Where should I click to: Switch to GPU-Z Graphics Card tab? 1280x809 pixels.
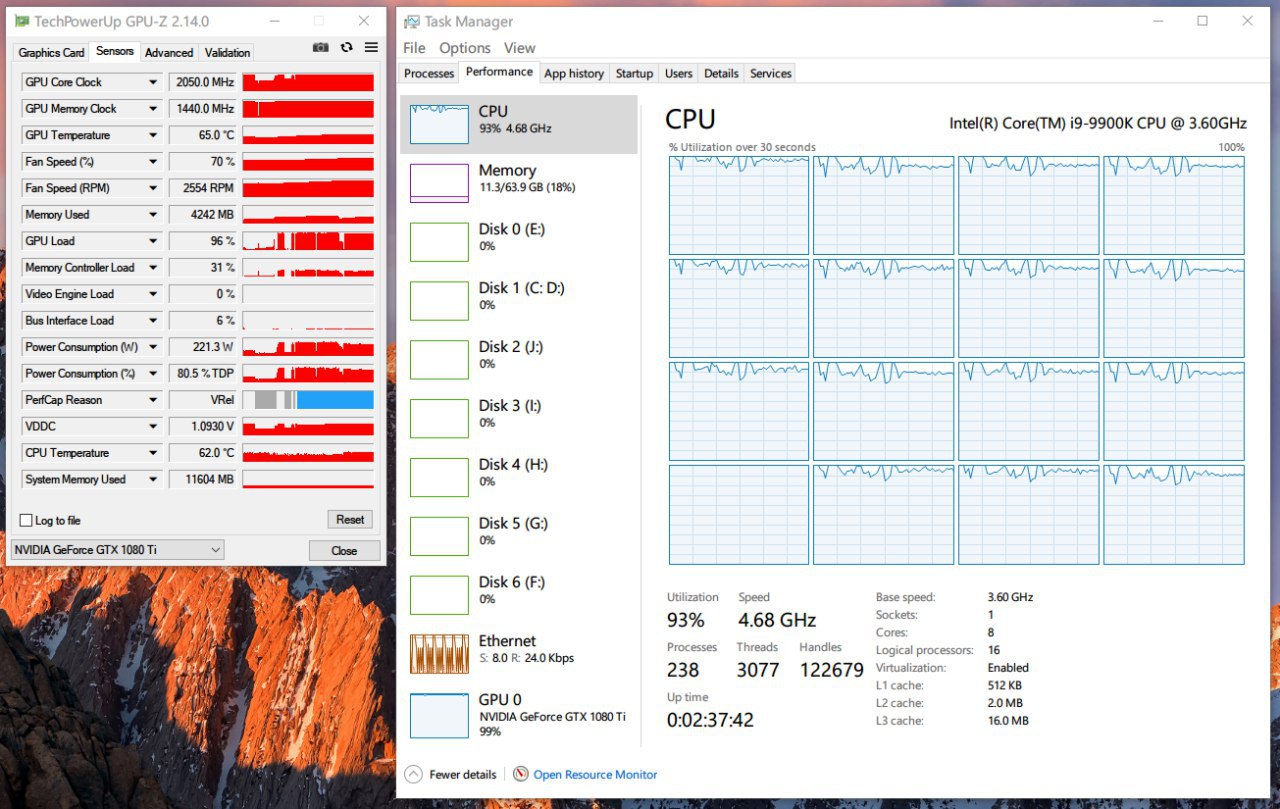(x=52, y=53)
